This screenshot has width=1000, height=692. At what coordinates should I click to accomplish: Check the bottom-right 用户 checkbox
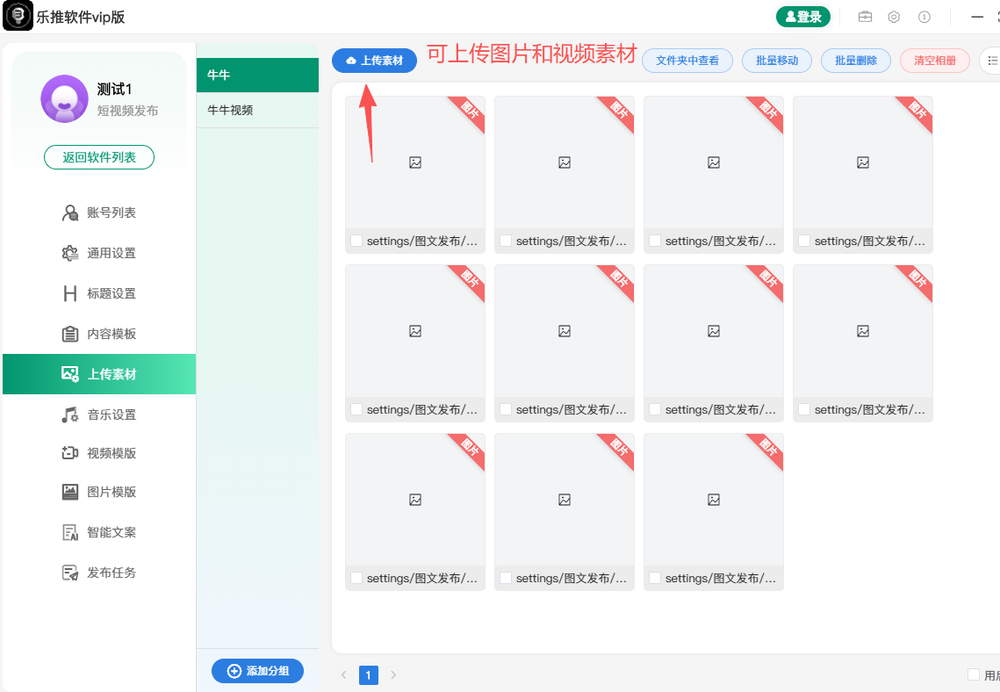point(975,675)
